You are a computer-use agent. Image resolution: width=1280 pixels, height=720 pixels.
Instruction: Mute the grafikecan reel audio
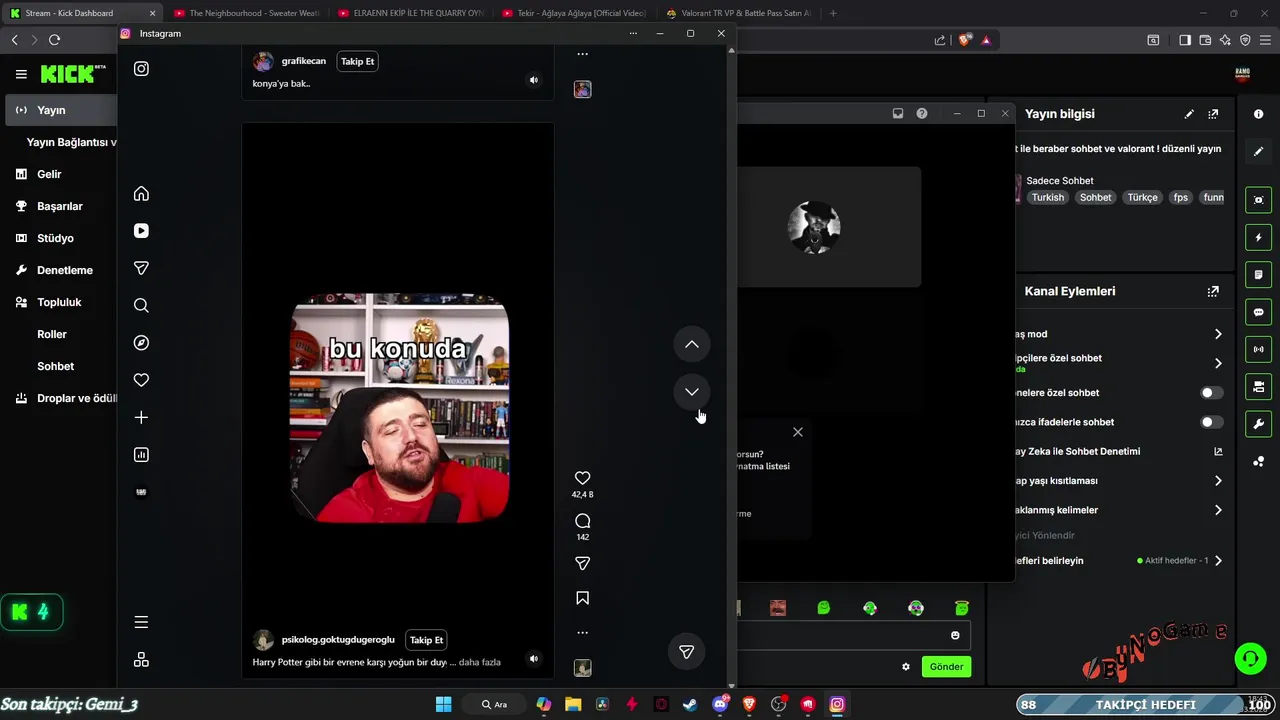533,80
